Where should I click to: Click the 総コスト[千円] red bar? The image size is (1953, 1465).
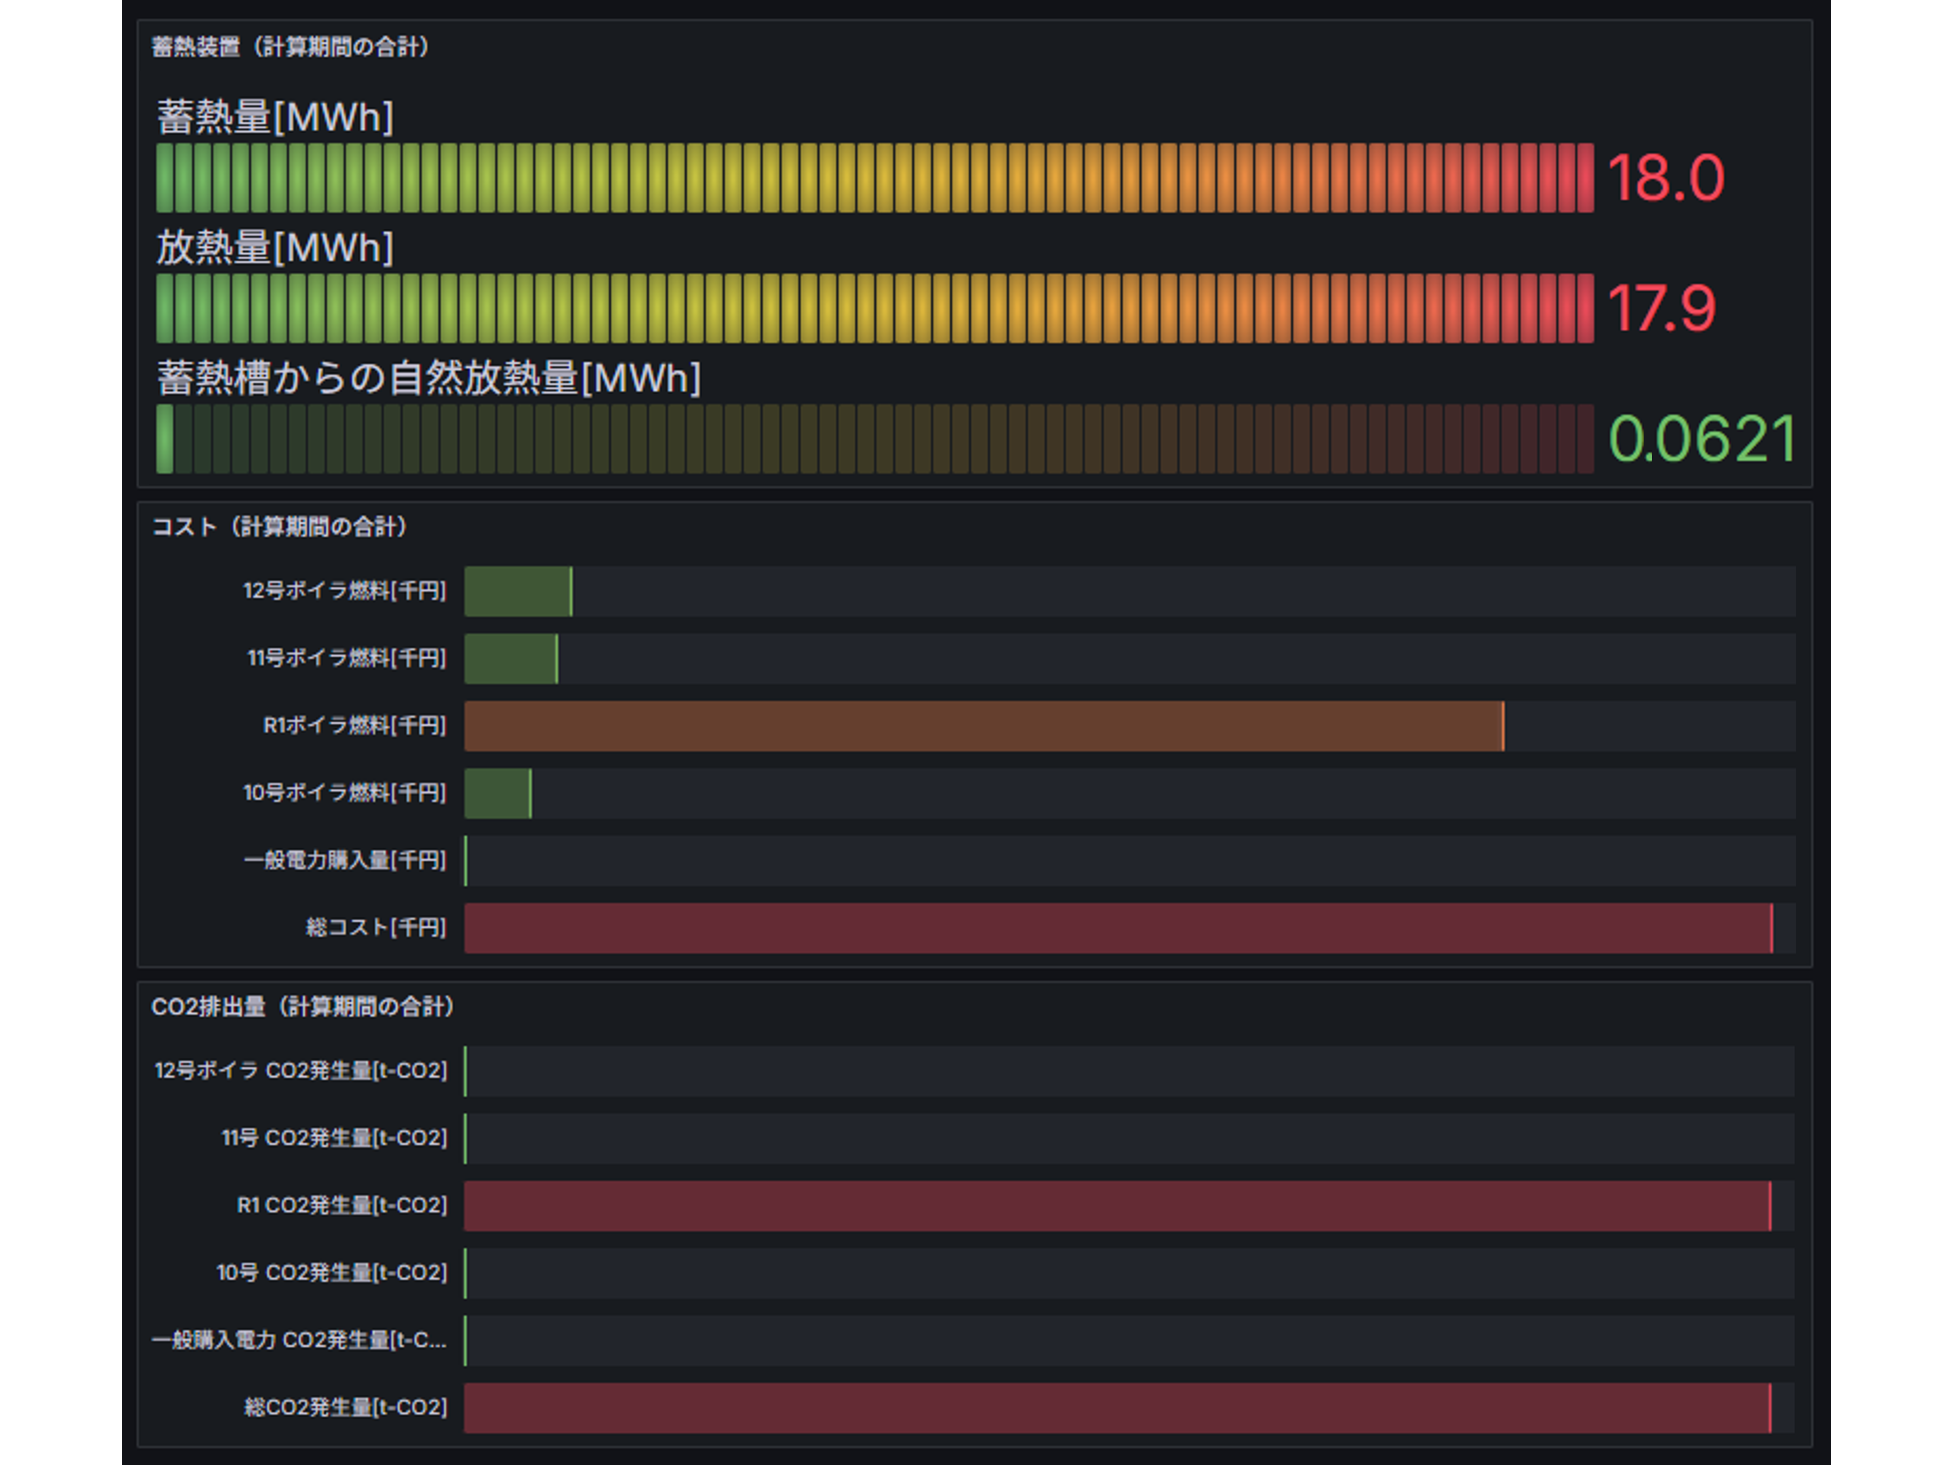click(1119, 928)
